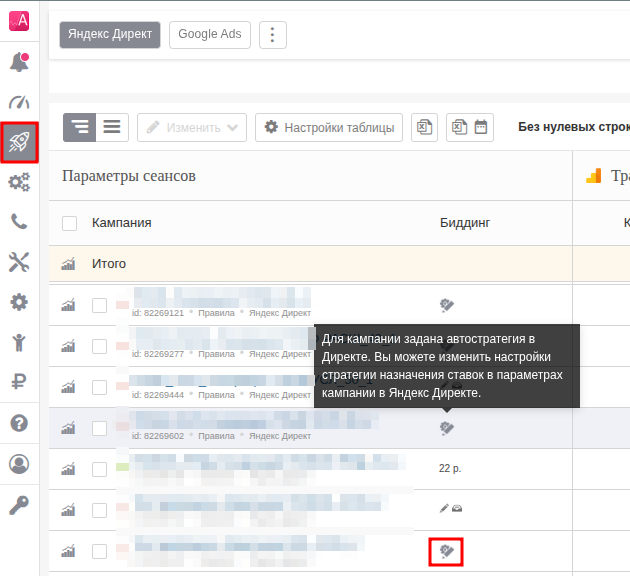
Task: Check the campaign with id 82269602
Action: 99,428
